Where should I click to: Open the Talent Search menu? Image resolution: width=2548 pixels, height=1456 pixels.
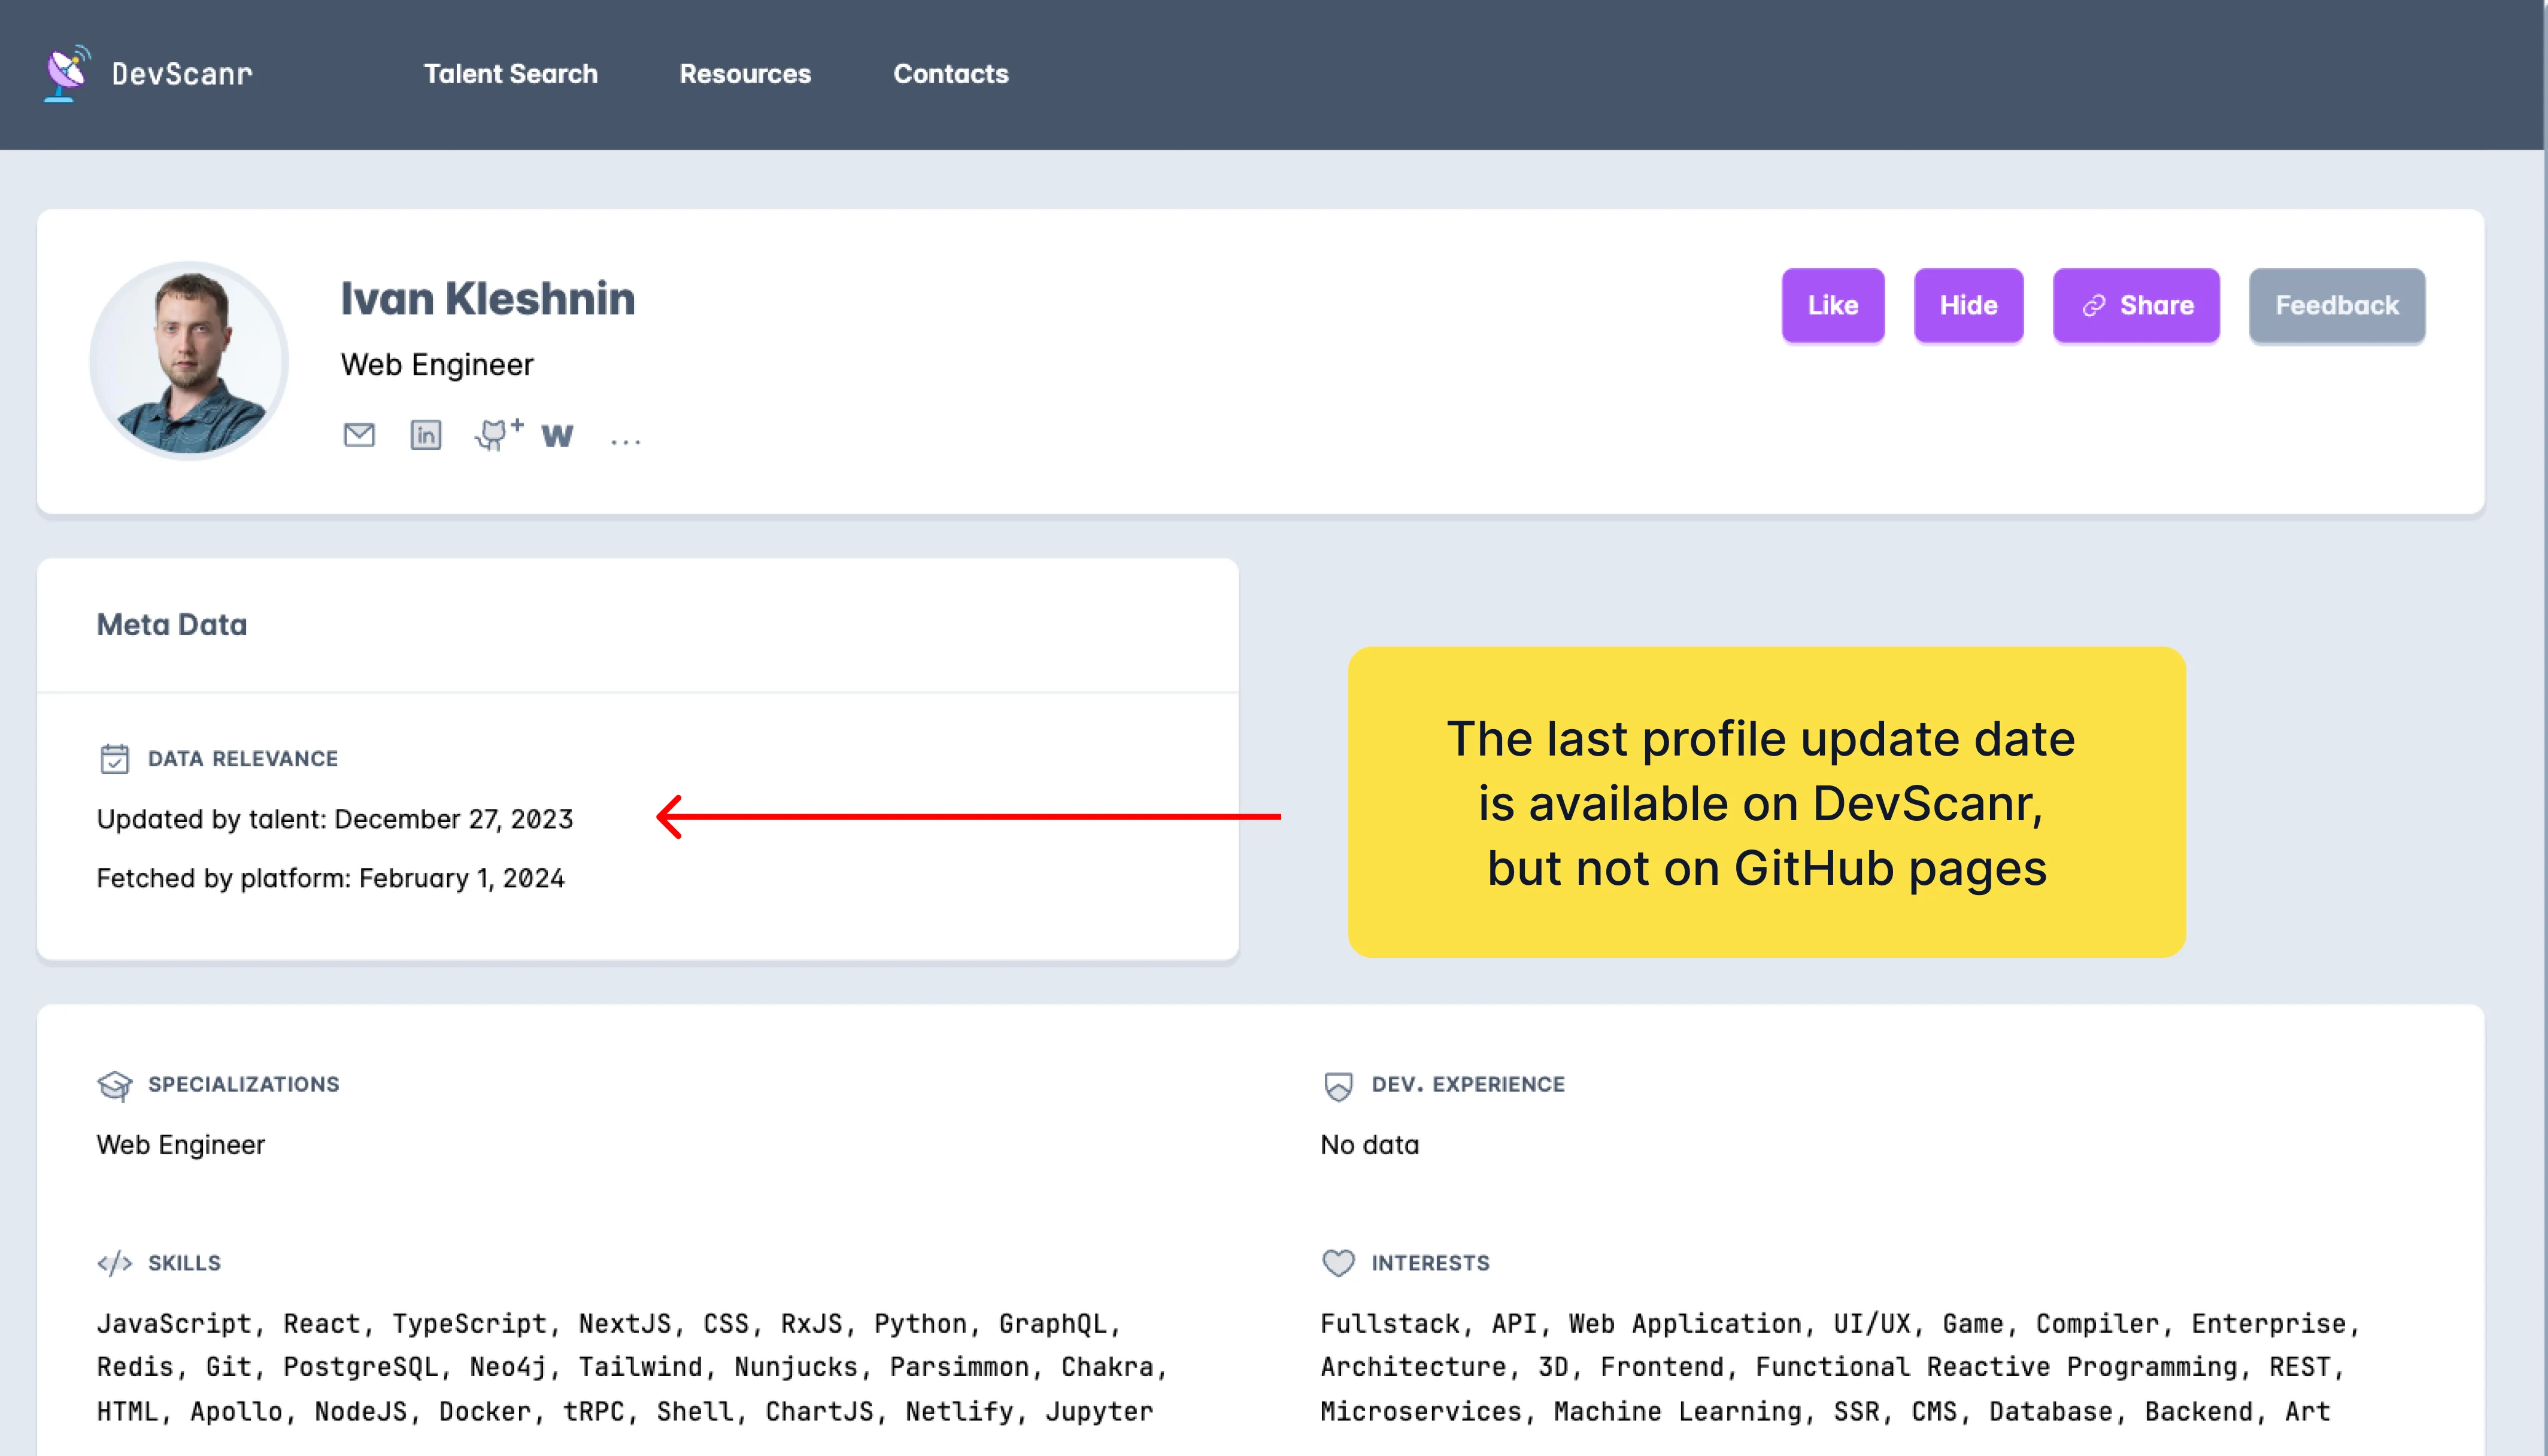pyautogui.click(x=510, y=74)
